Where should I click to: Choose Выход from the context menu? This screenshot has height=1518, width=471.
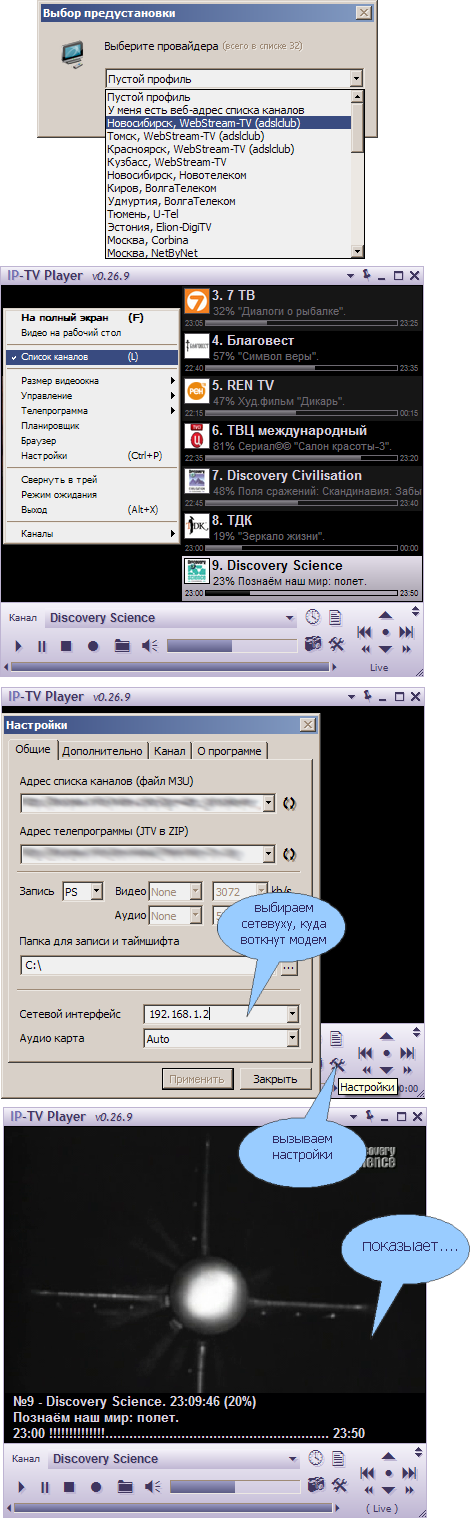(90, 509)
